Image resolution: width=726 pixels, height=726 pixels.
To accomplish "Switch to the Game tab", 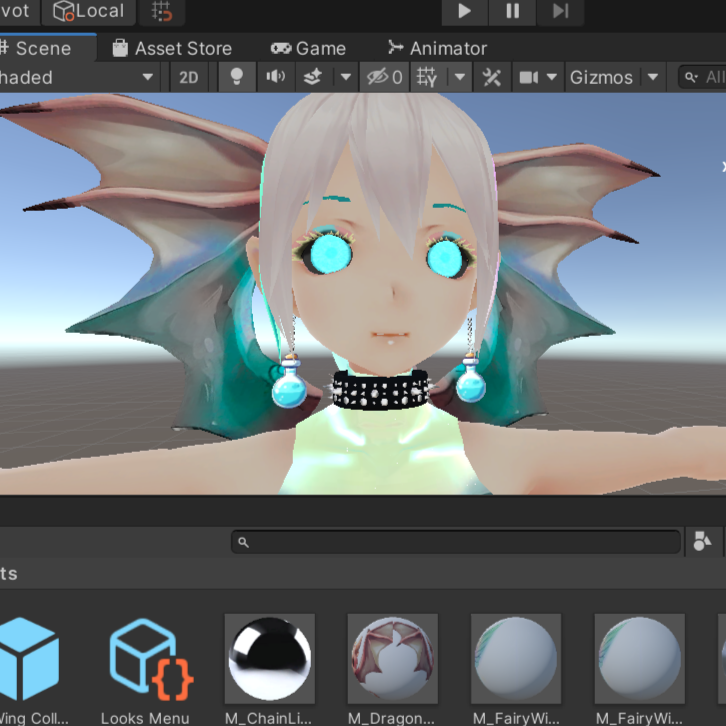I will pyautogui.click(x=308, y=48).
